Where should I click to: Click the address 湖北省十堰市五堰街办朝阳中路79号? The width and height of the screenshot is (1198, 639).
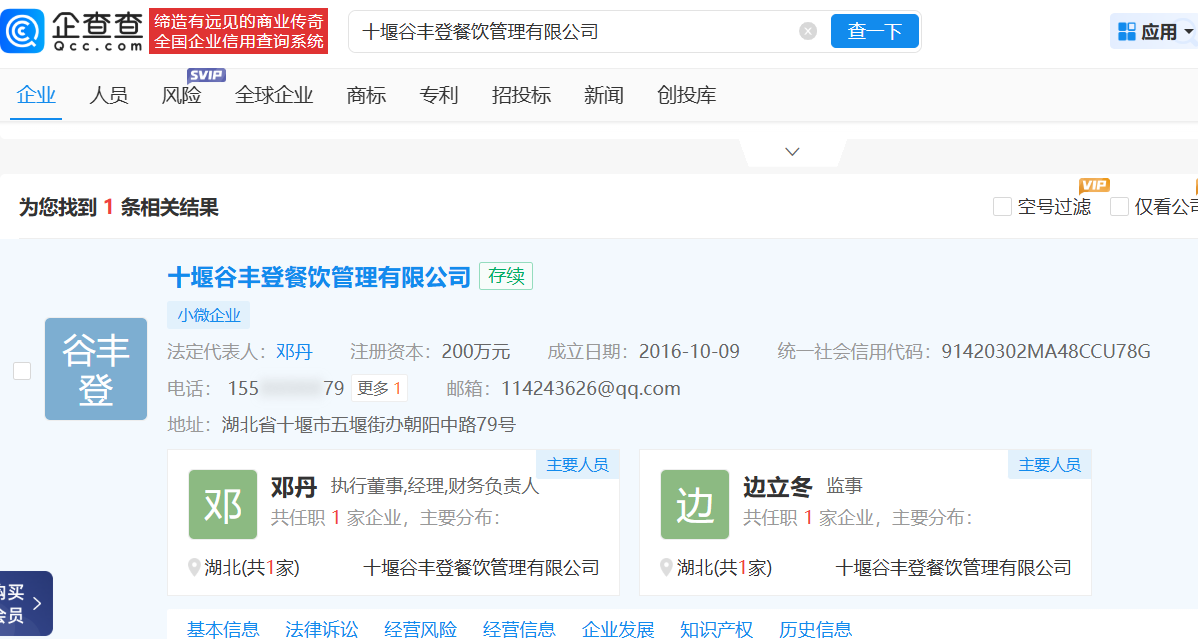[x=368, y=425]
